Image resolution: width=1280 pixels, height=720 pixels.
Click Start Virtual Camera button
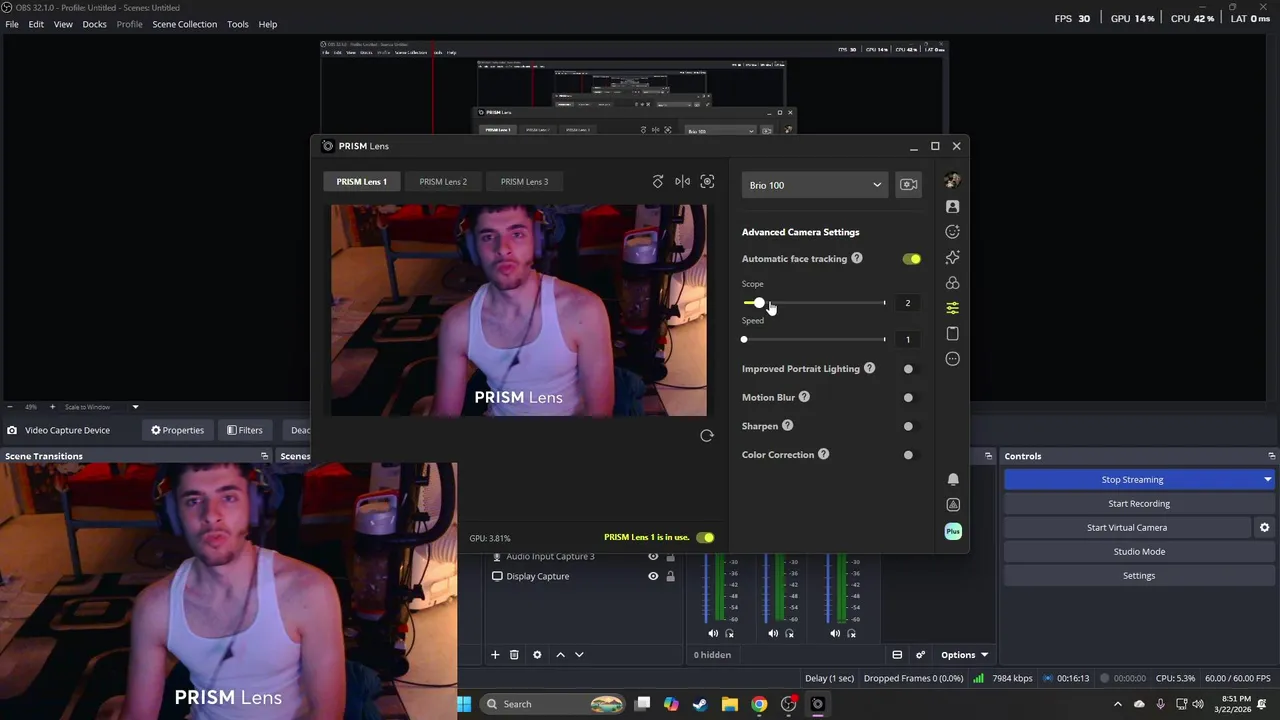[1127, 528]
